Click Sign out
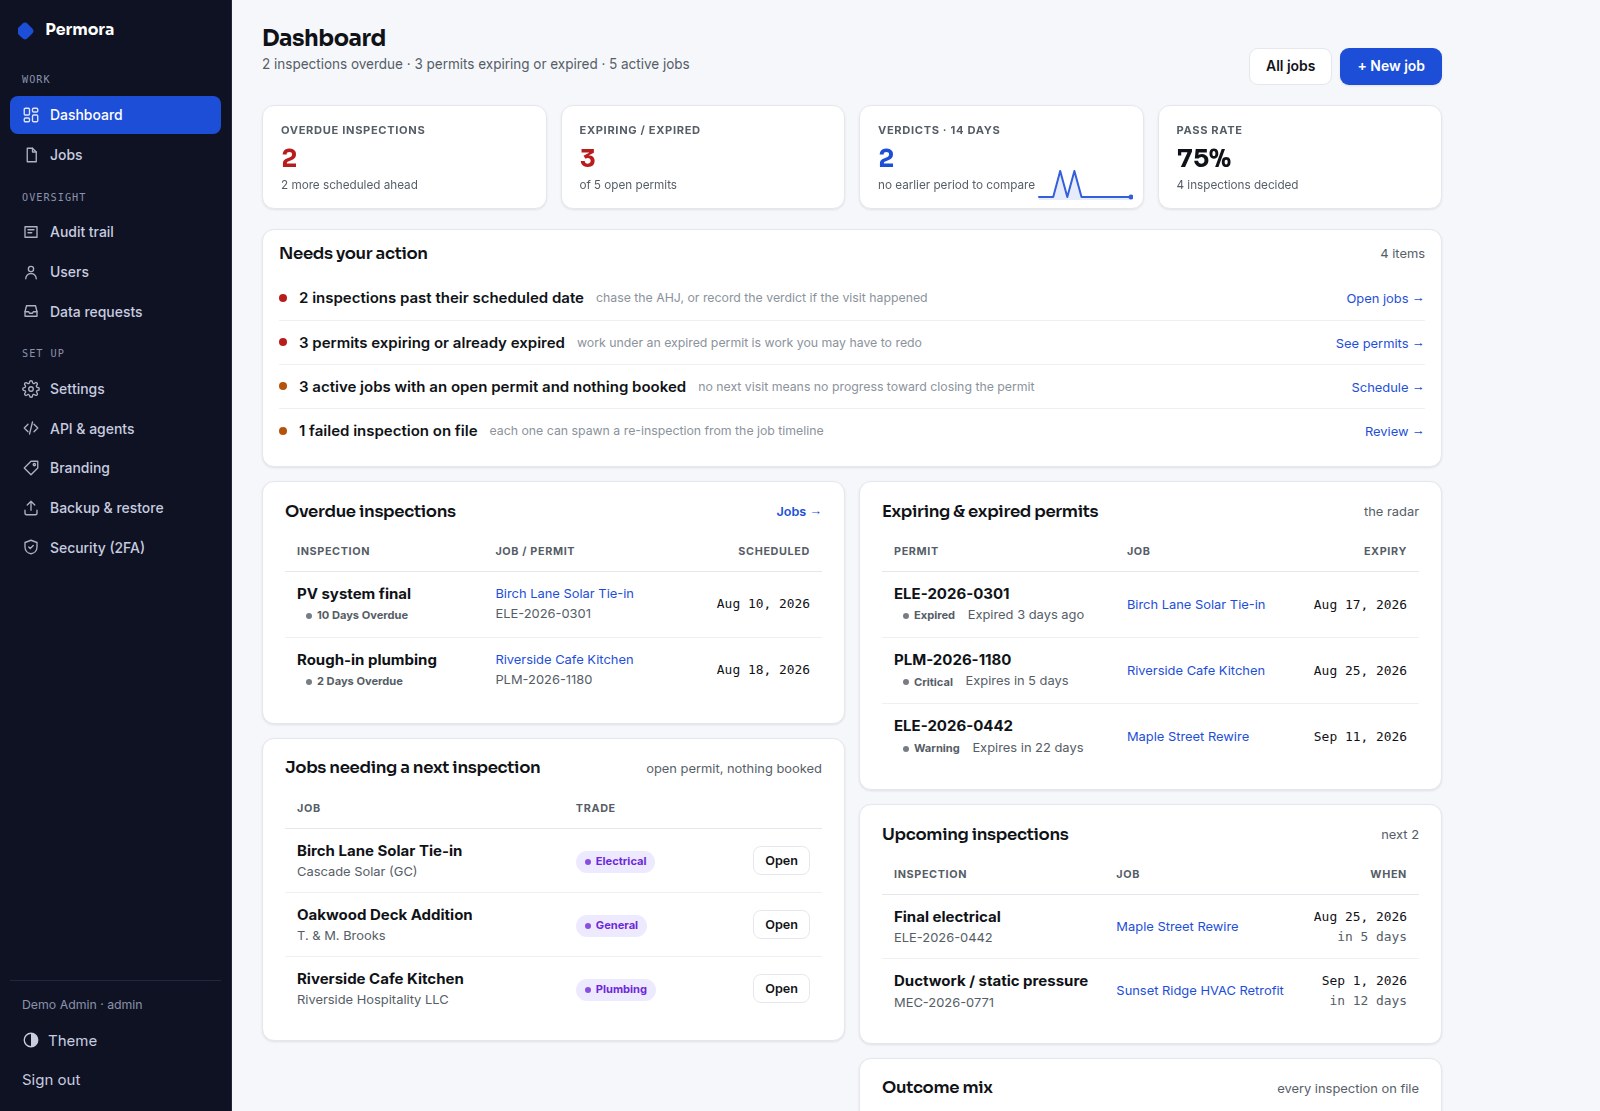1600x1111 pixels. (x=51, y=1080)
